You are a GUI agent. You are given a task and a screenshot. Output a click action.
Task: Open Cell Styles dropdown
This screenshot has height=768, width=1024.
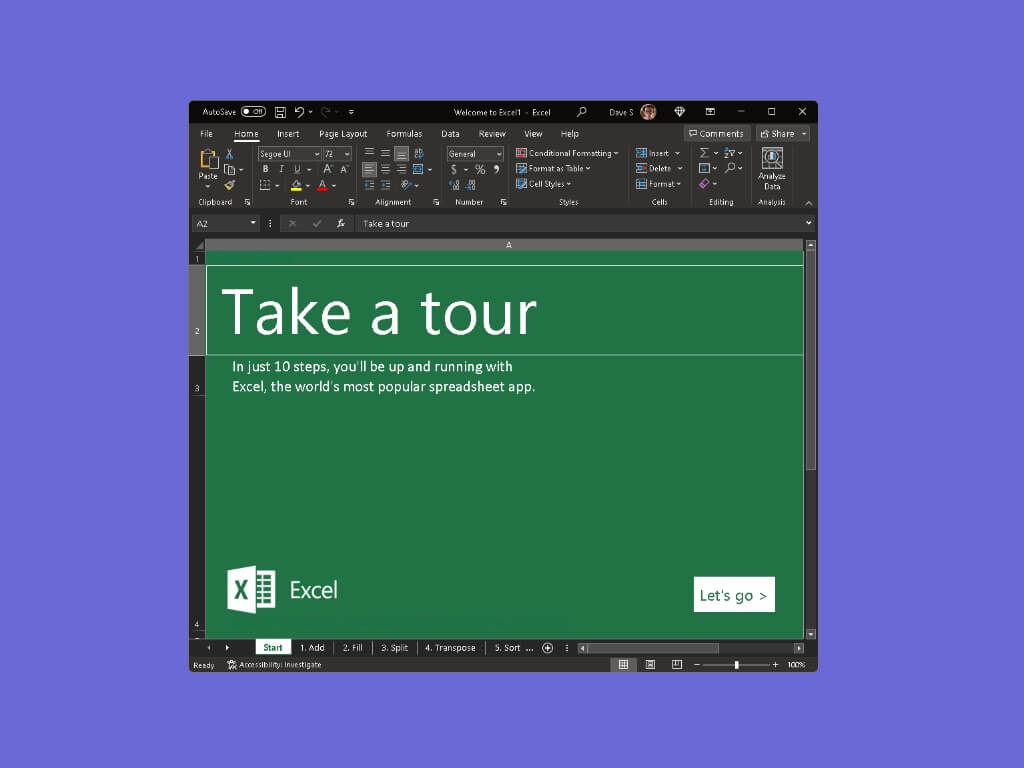click(543, 184)
